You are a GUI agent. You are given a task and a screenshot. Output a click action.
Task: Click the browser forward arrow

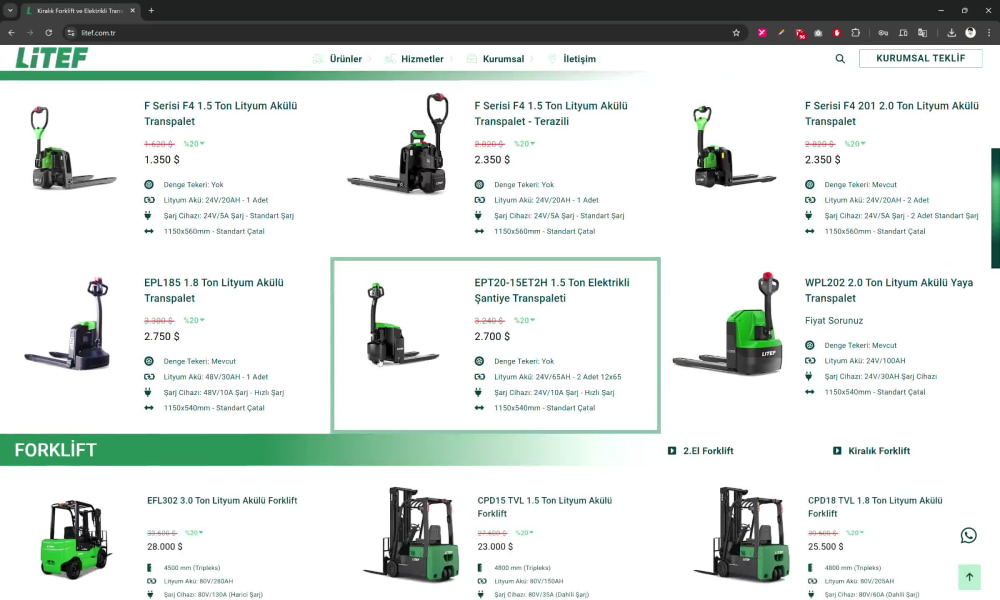coord(29,33)
